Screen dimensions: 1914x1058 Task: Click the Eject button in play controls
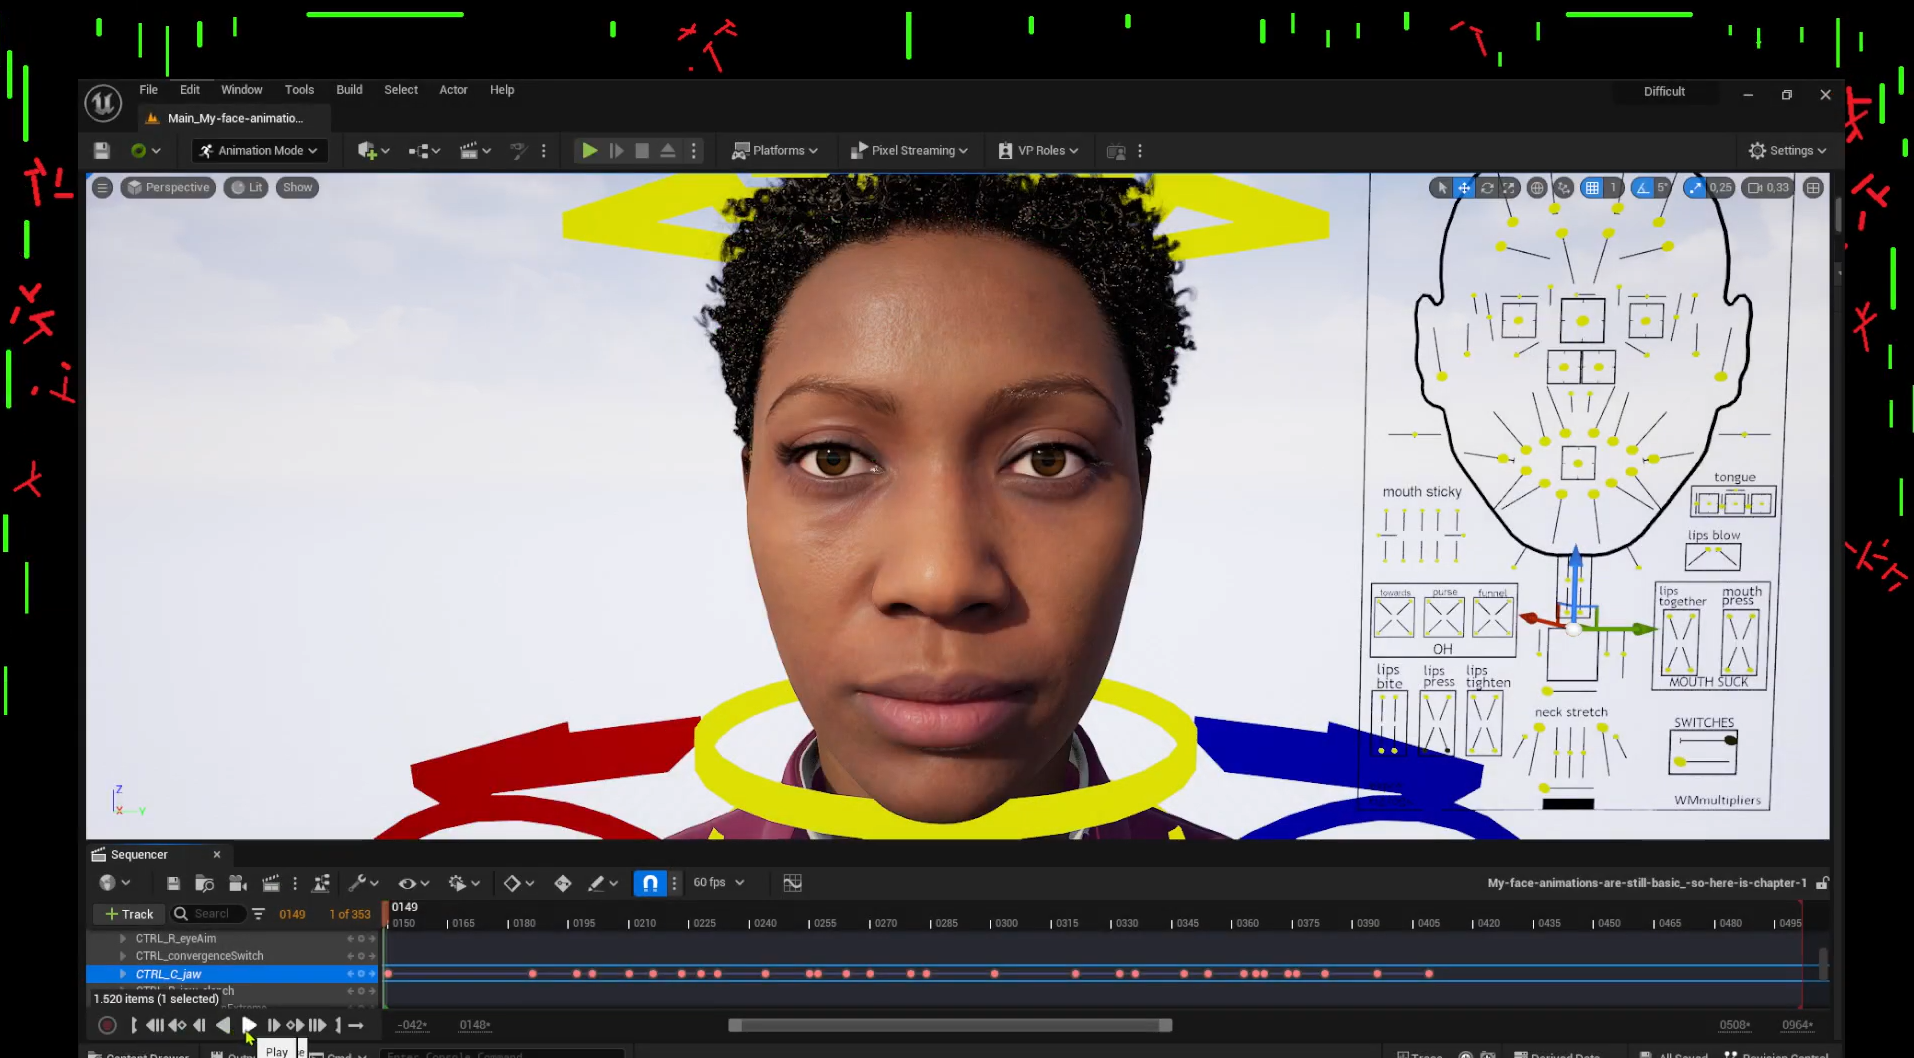tap(668, 151)
